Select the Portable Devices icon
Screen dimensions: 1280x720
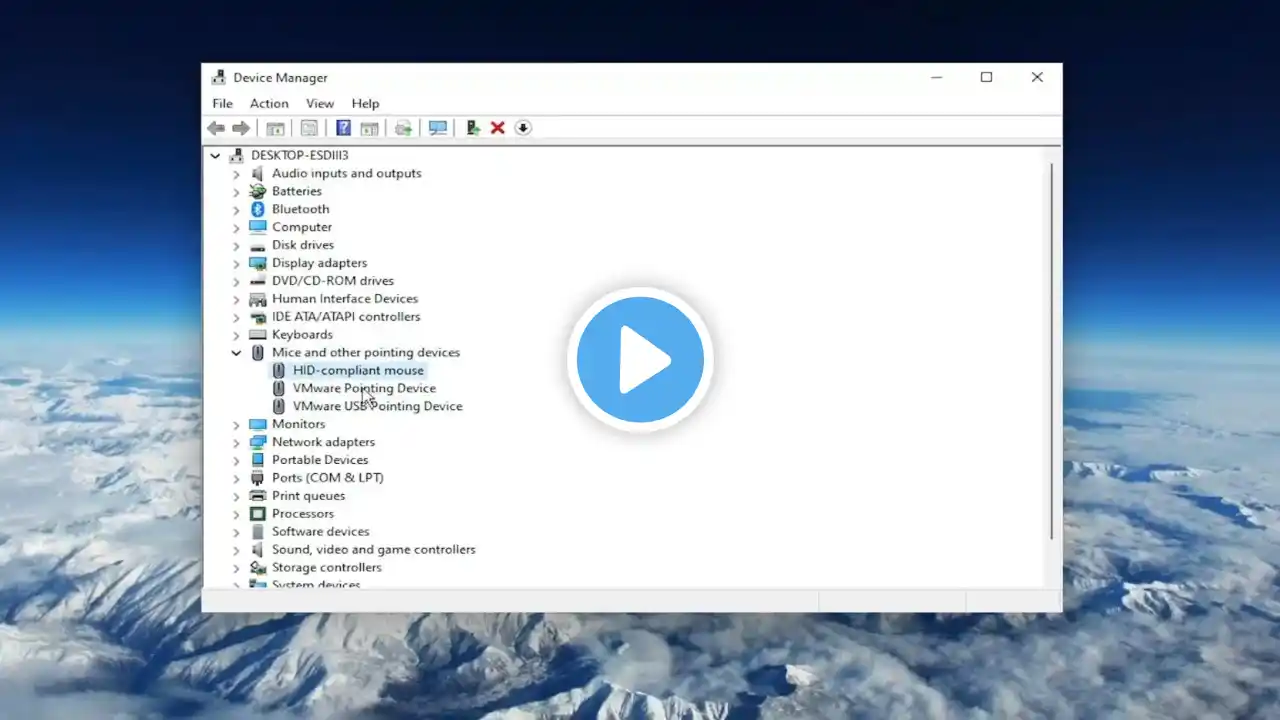tap(258, 460)
